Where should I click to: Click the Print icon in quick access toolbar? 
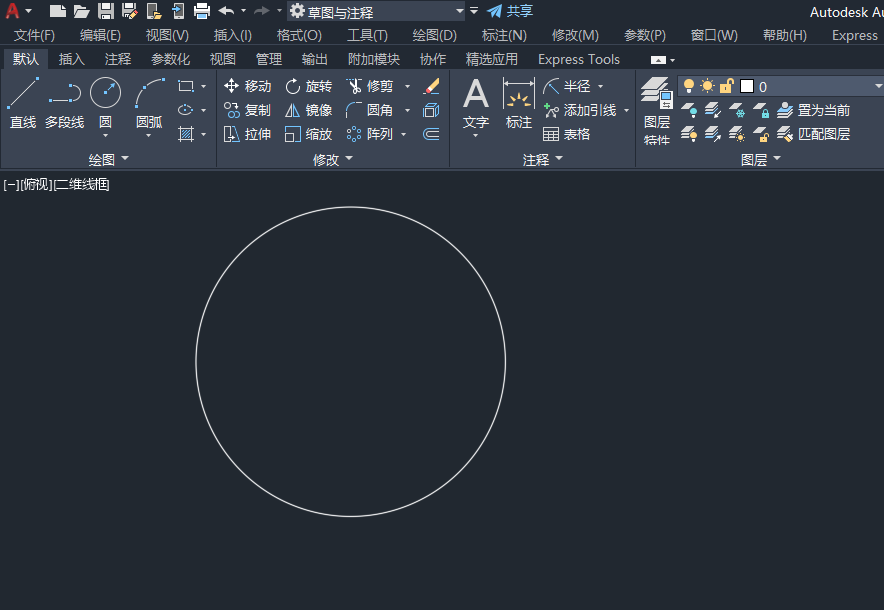click(201, 11)
